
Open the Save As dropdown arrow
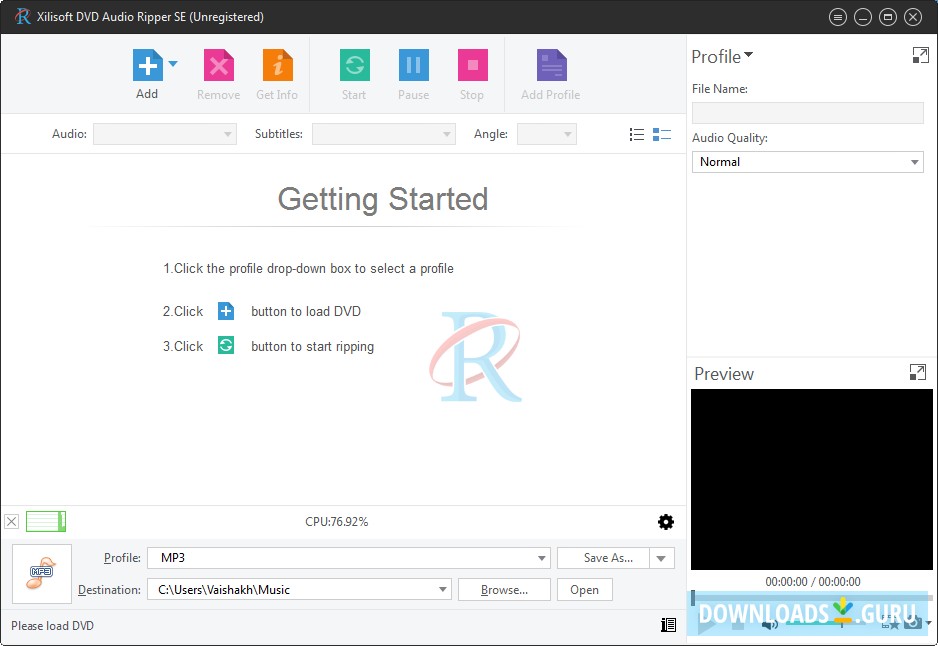click(662, 558)
